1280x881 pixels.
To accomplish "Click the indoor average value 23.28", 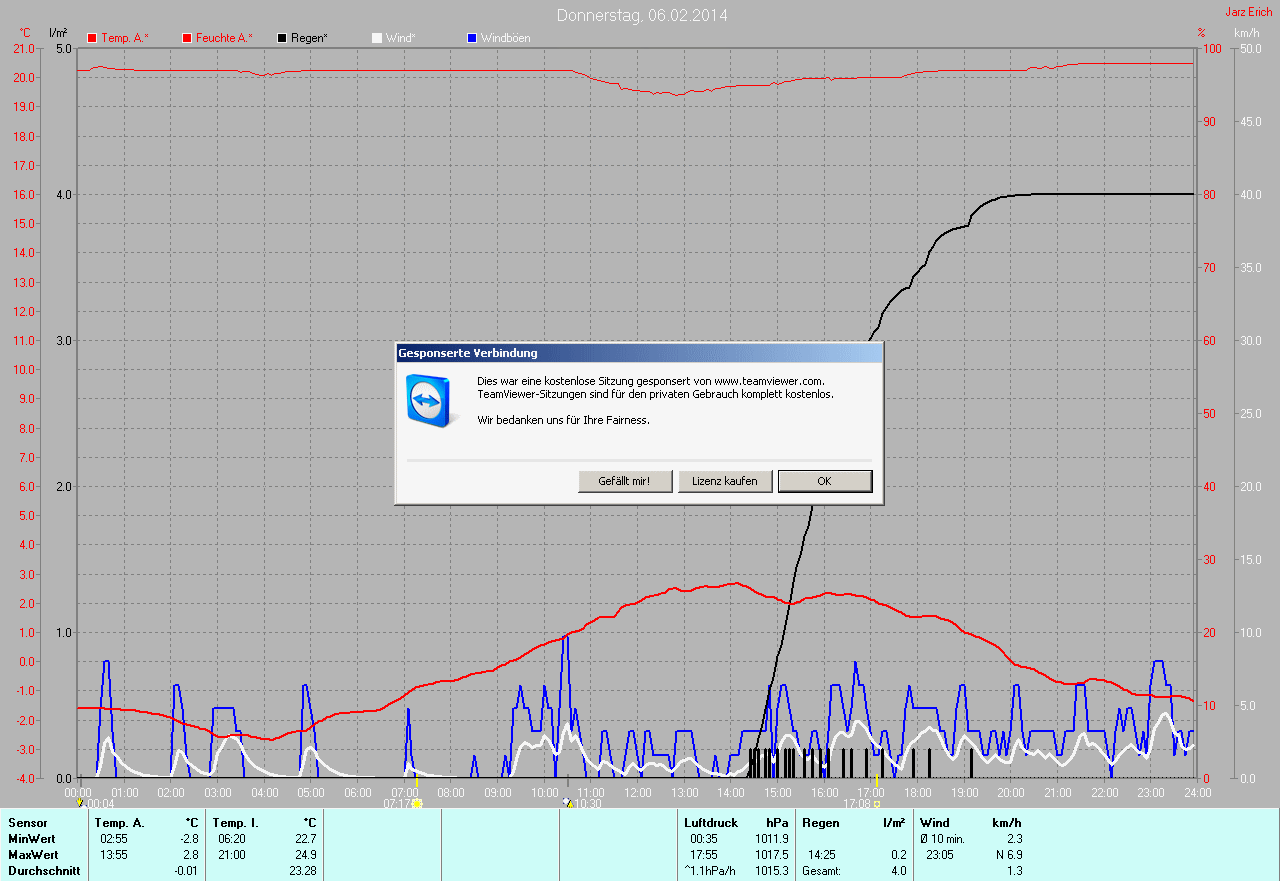I will (x=303, y=871).
